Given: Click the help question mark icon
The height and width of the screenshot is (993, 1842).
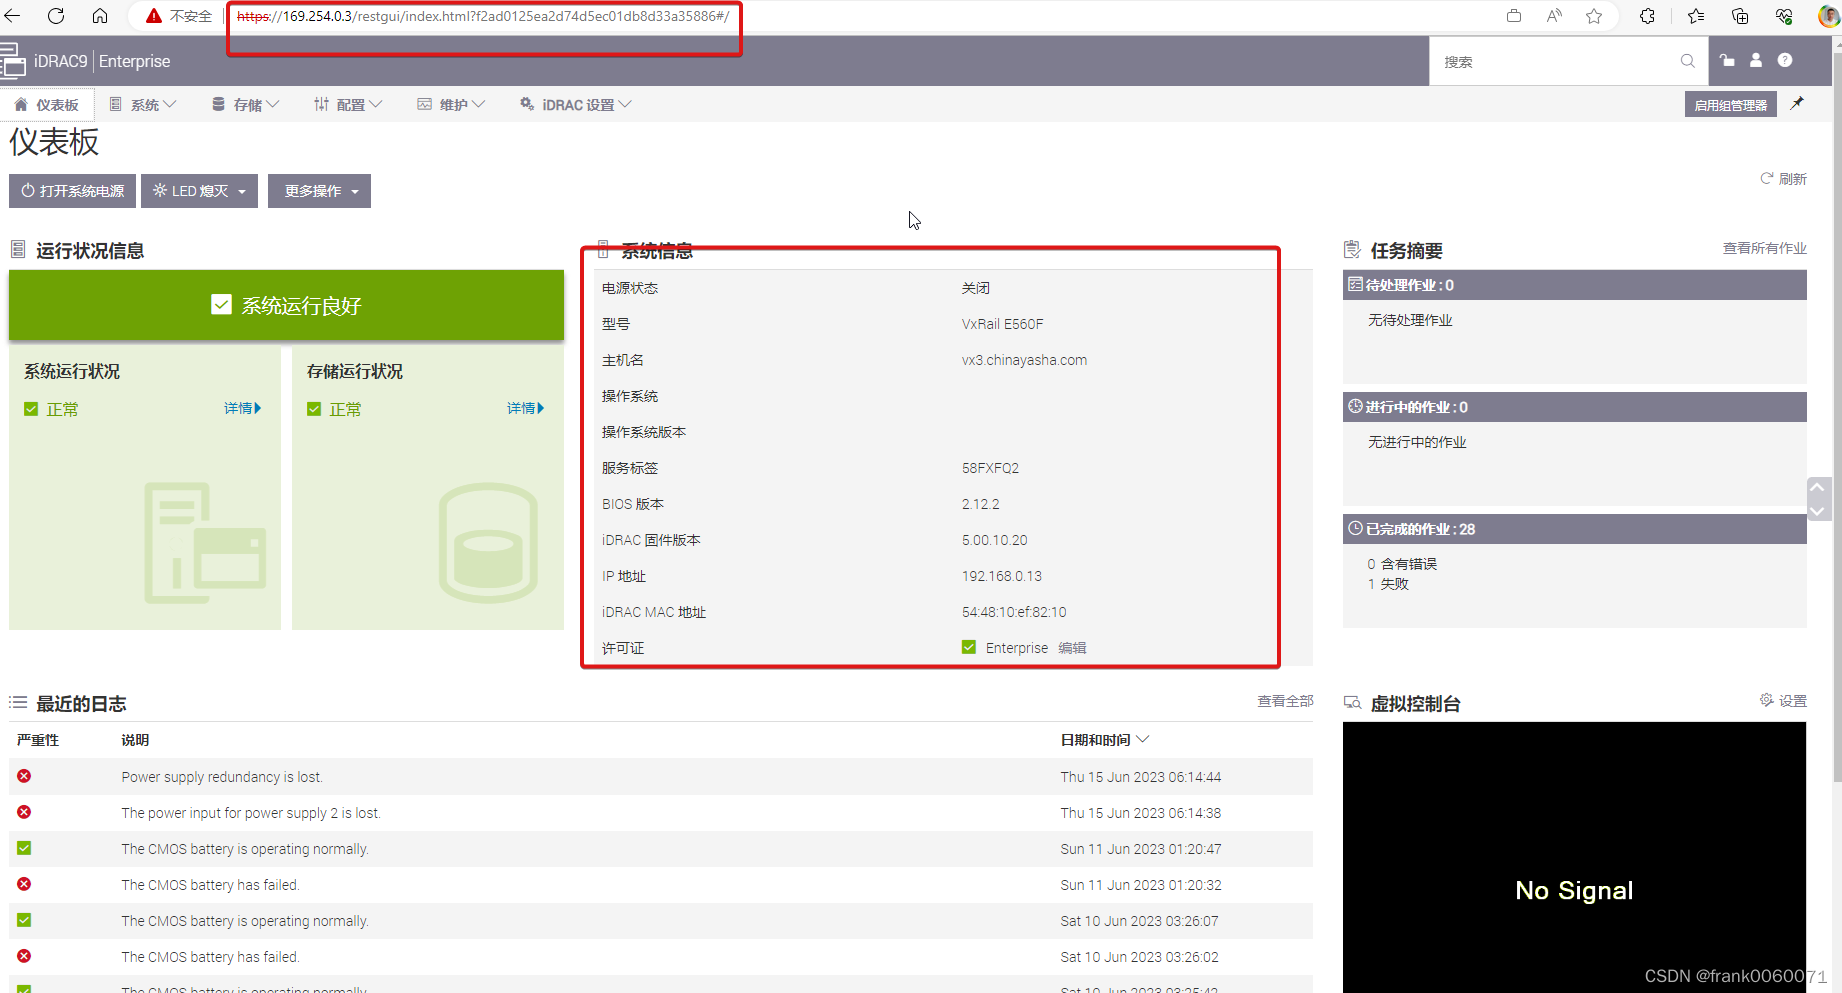Looking at the screenshot, I should tap(1785, 61).
